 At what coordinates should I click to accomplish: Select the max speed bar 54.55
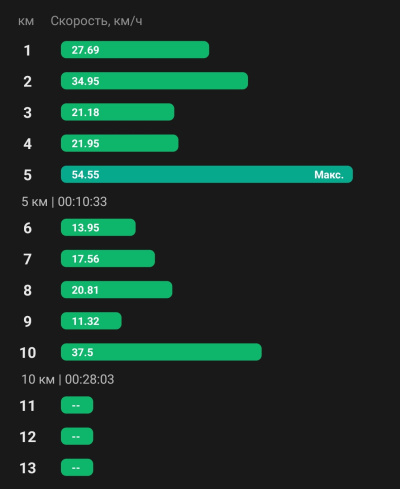coord(207,174)
